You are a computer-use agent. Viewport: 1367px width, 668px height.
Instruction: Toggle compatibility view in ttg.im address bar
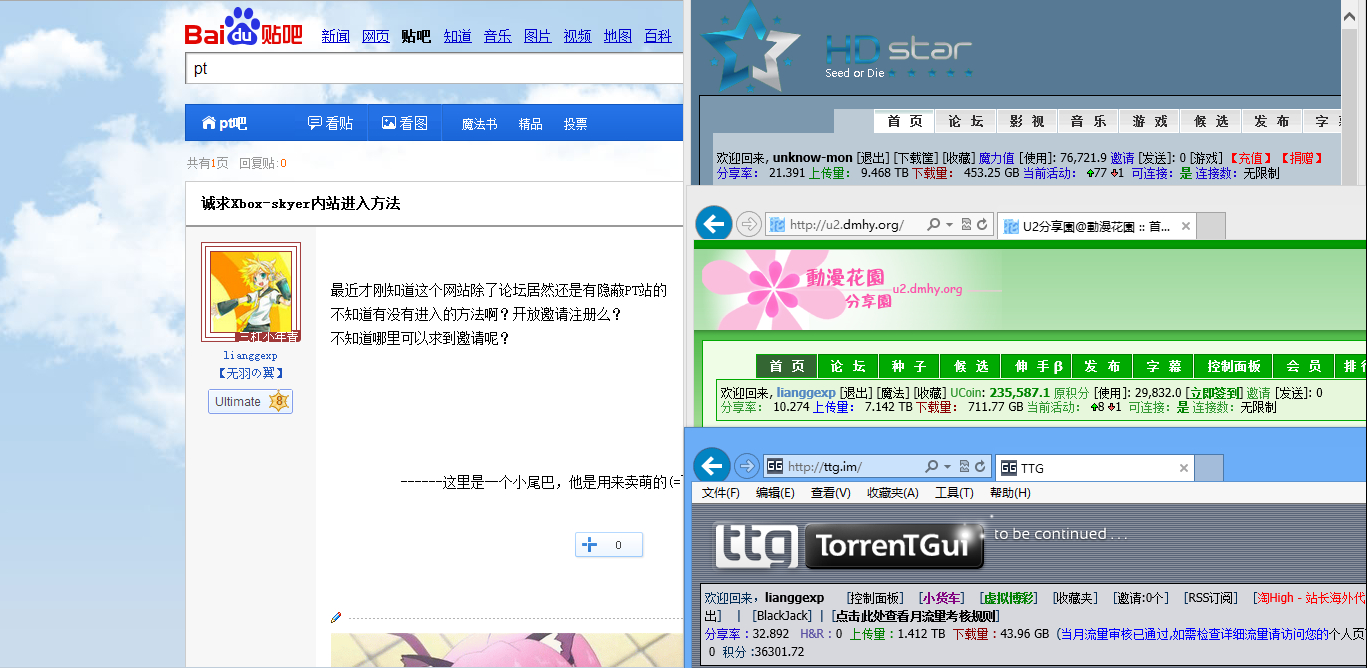[x=965, y=467]
